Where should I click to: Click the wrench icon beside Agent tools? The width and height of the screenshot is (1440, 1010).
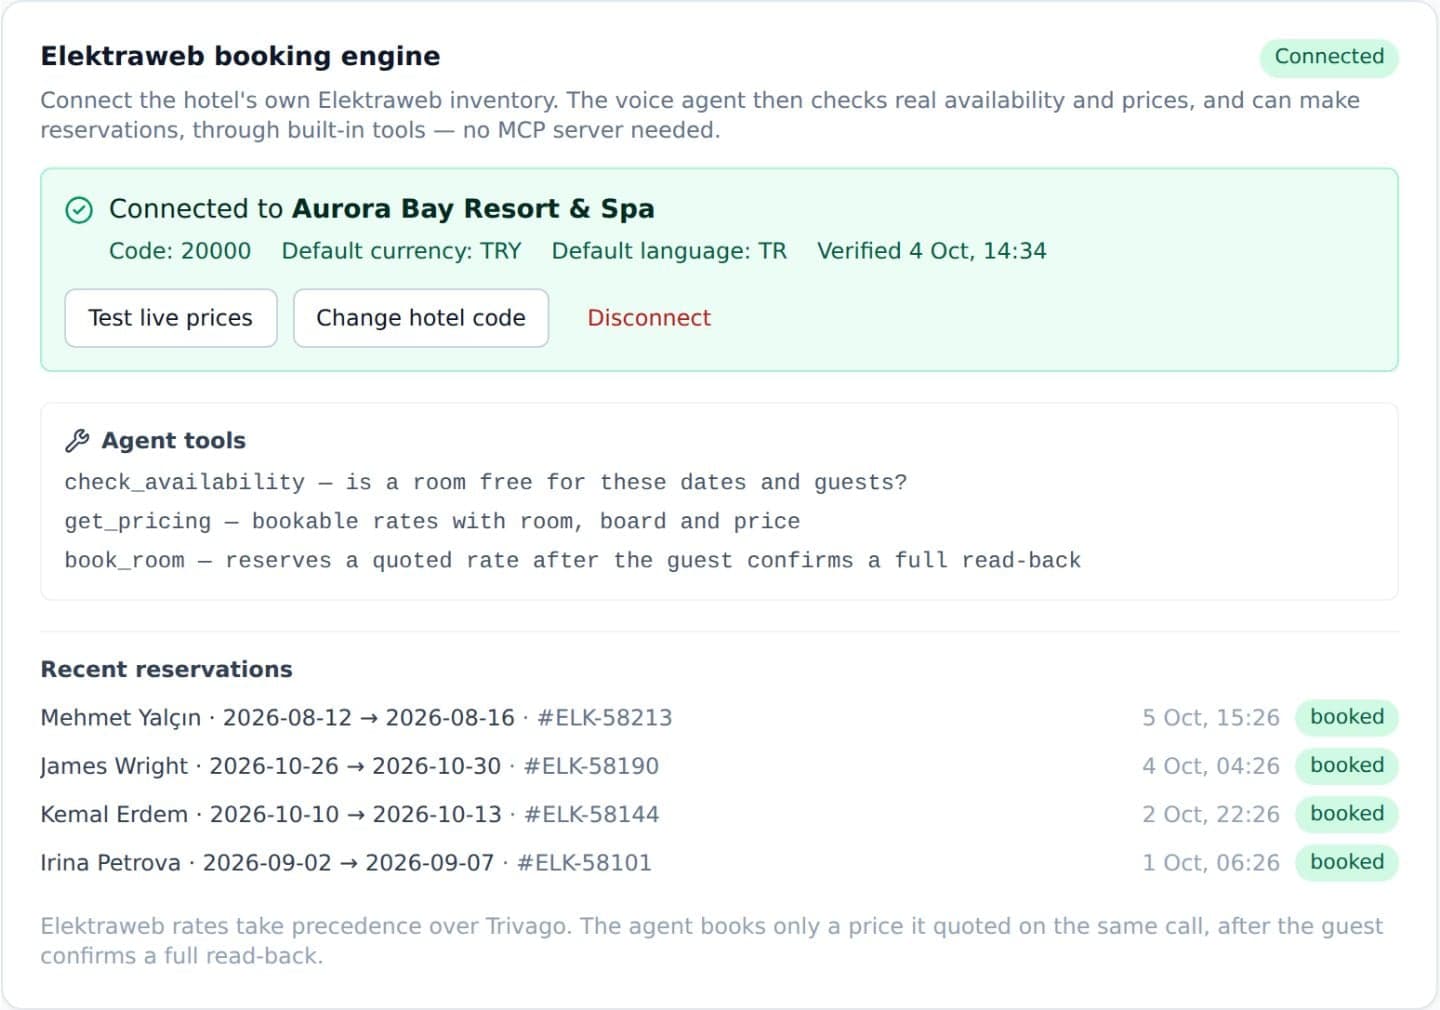tap(77, 441)
